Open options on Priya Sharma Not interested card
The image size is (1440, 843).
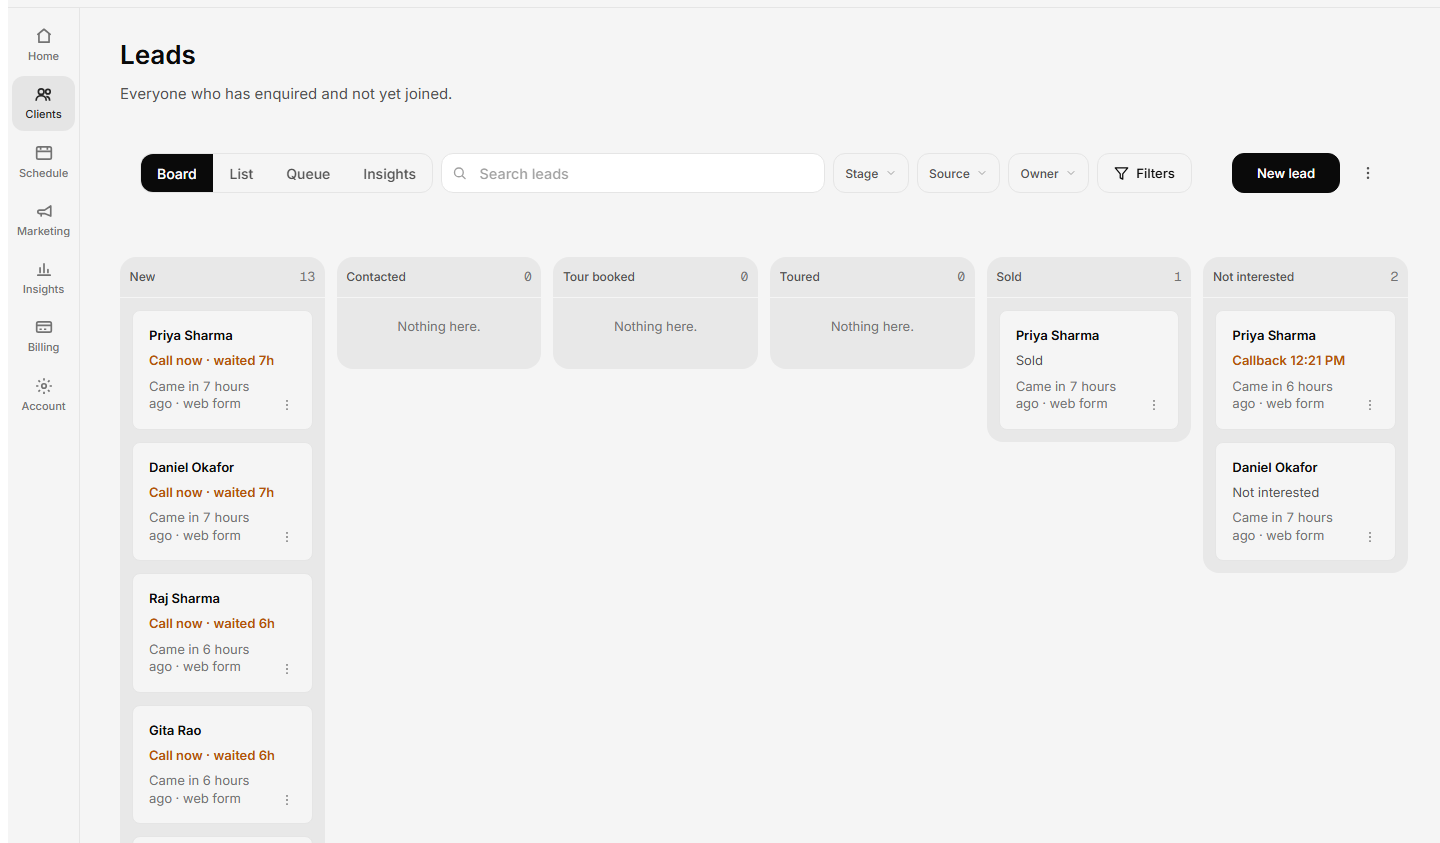(x=1370, y=405)
